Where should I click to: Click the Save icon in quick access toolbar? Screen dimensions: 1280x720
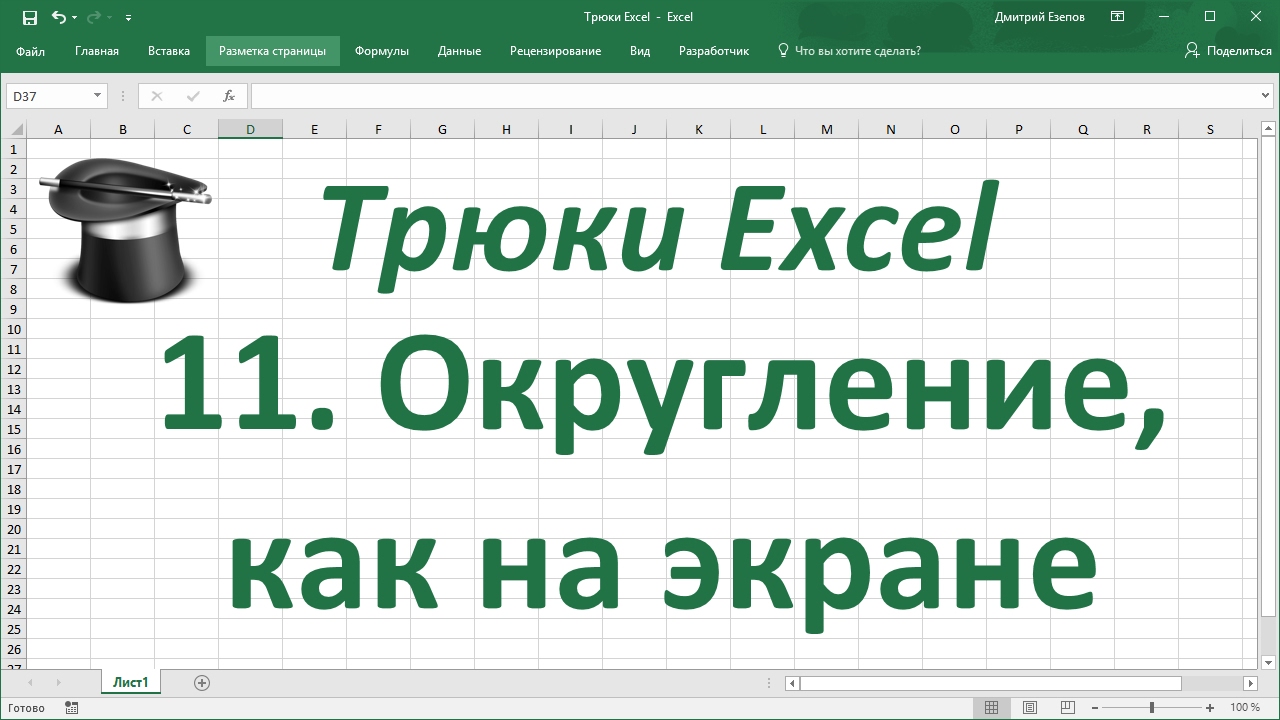point(29,17)
